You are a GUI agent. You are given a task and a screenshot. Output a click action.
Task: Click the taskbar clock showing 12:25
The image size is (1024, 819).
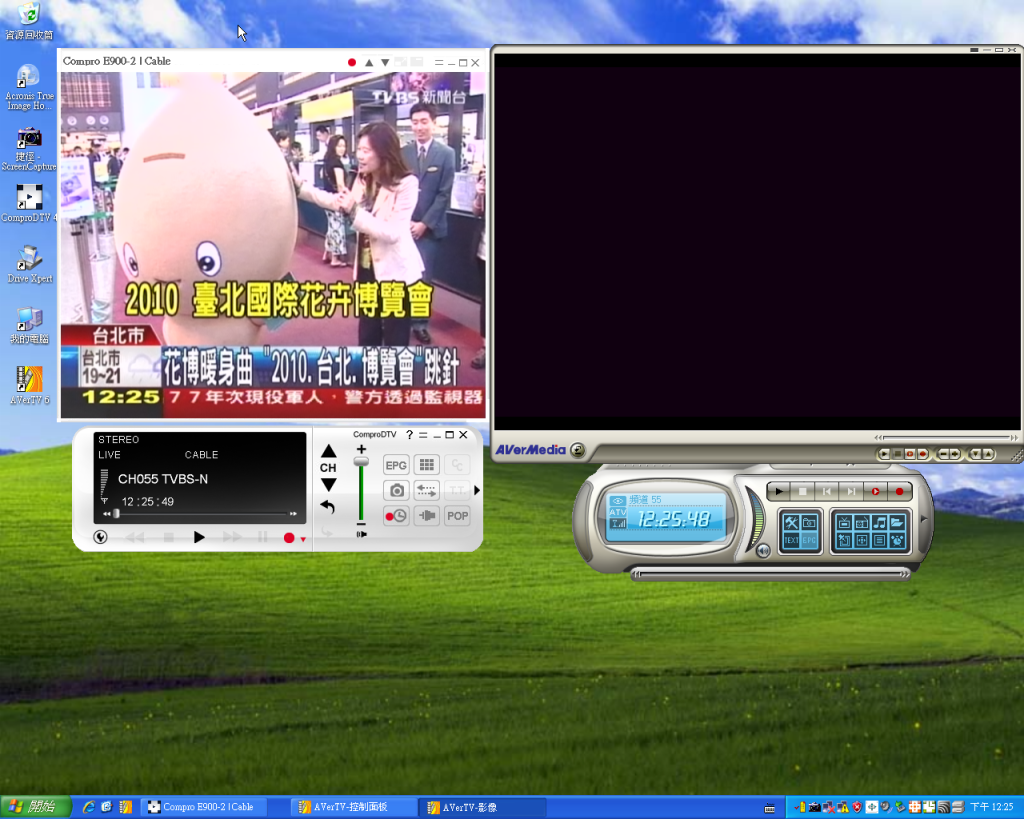point(991,807)
